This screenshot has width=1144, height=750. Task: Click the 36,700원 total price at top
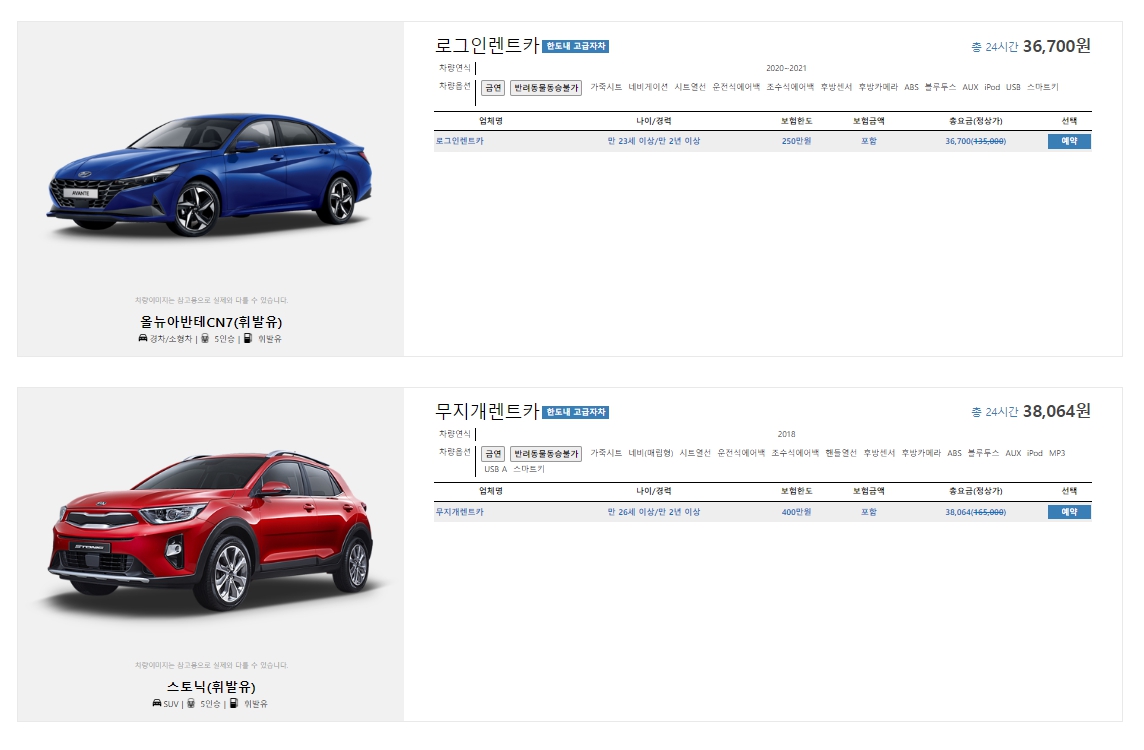tap(1056, 46)
